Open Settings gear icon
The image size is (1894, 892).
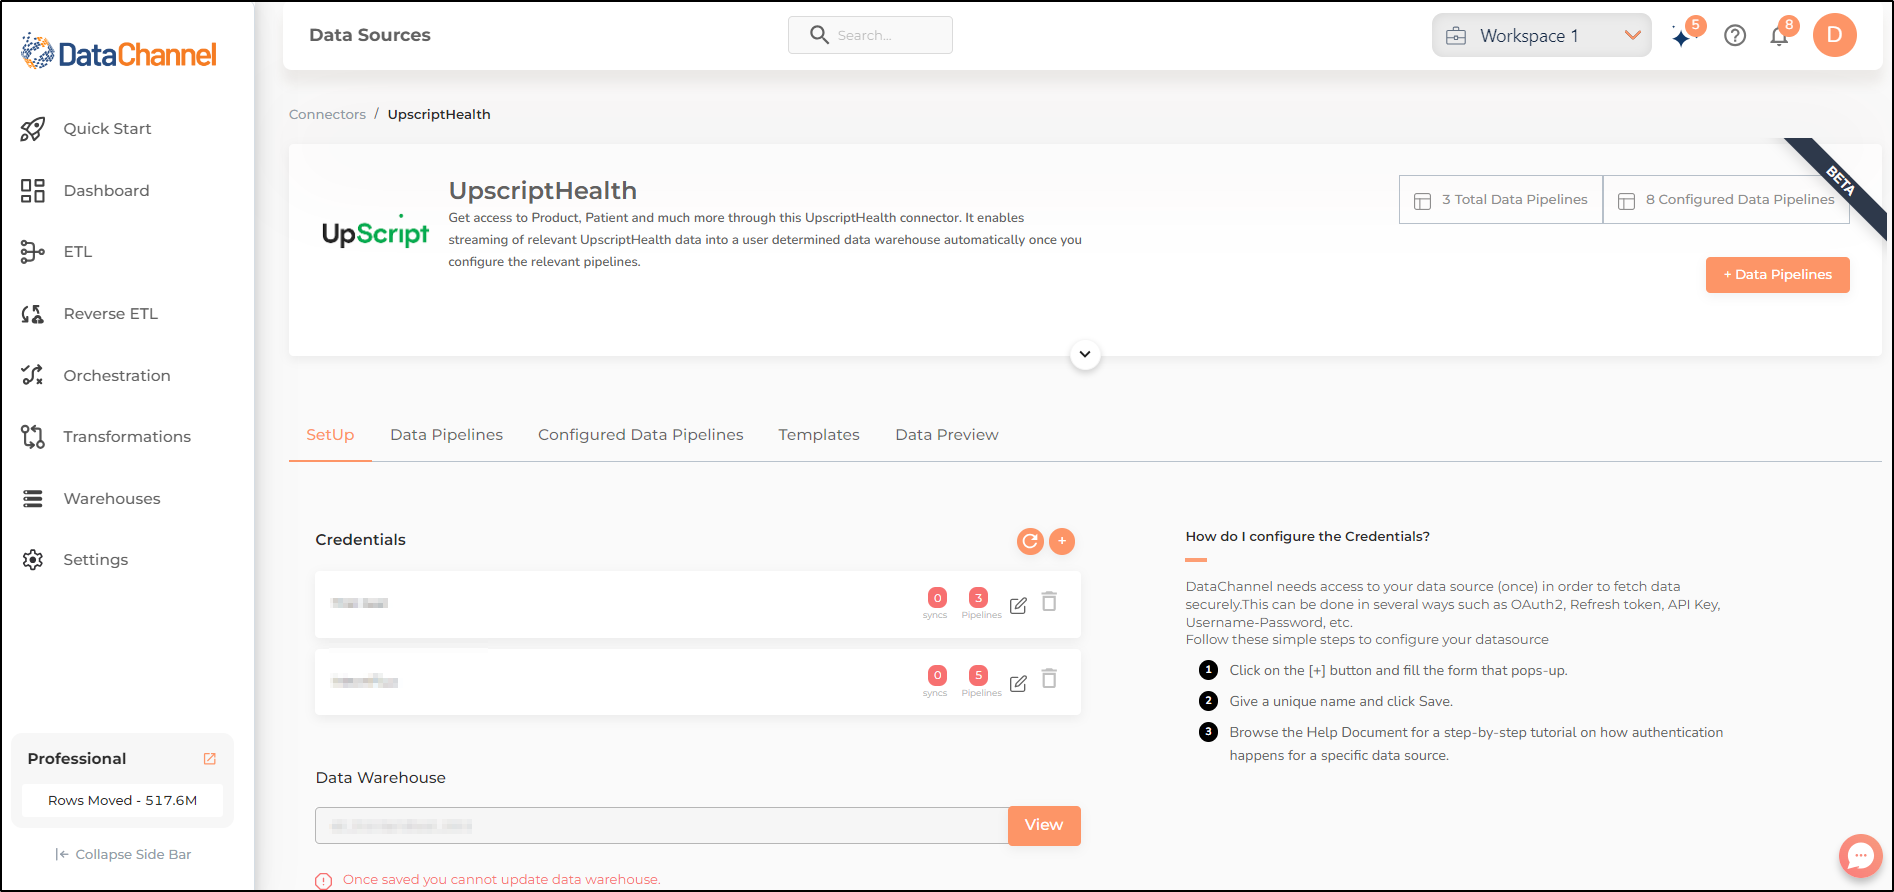click(33, 560)
